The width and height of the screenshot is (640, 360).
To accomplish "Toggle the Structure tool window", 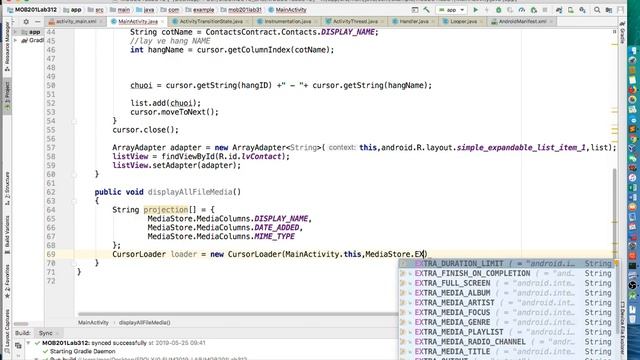I will (7, 188).
